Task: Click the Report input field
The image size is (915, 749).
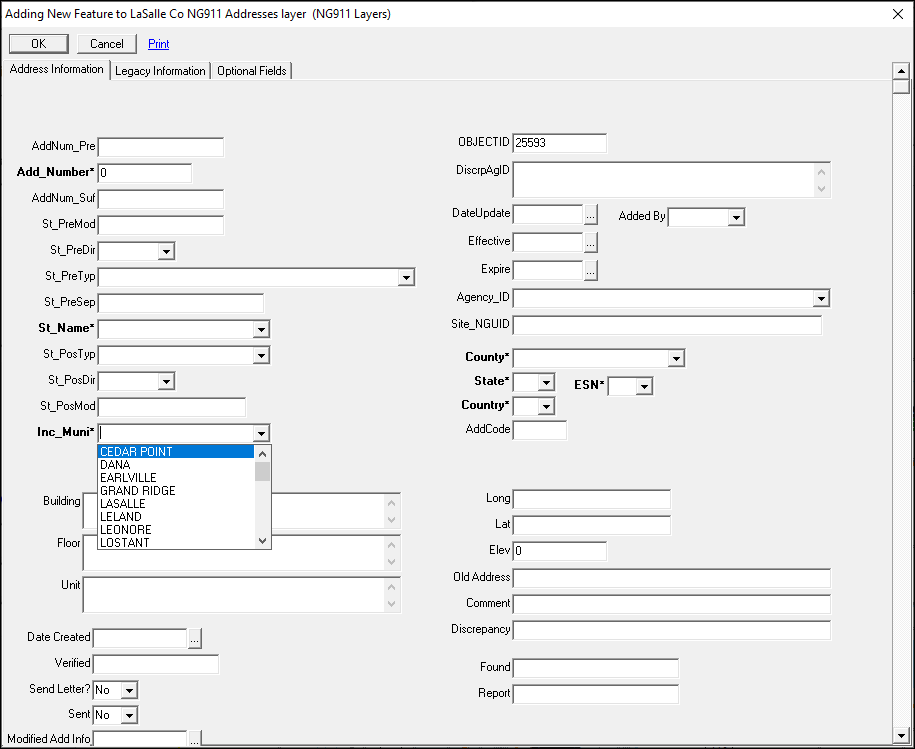Action: (596, 694)
